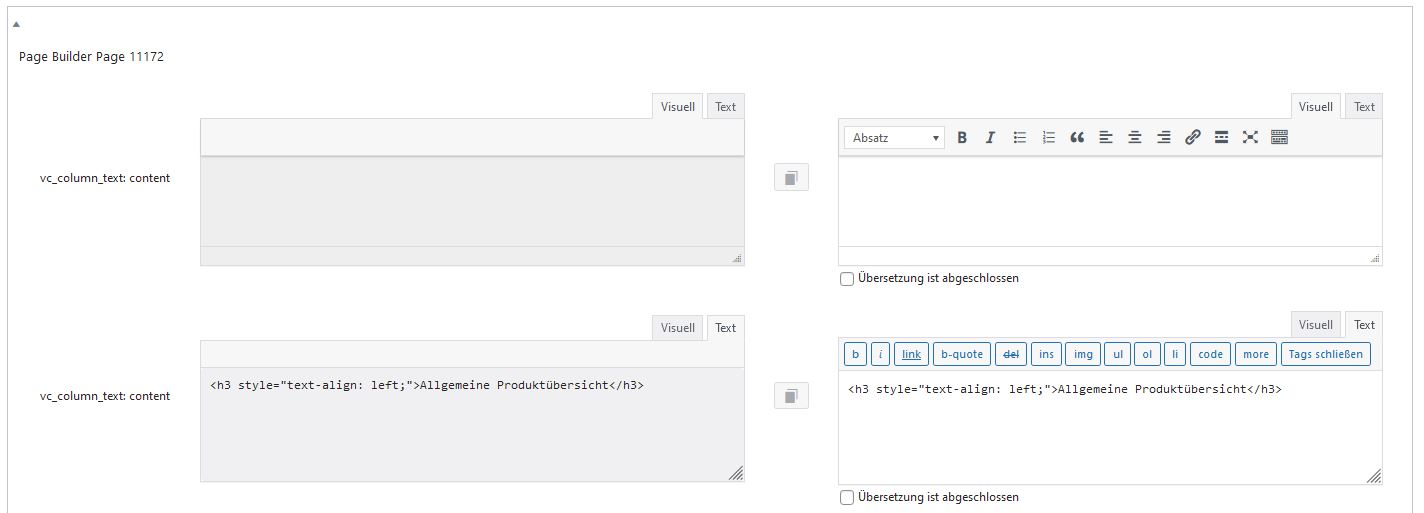
Task: Apply blockquote formatting icon
Action: coord(1077,138)
